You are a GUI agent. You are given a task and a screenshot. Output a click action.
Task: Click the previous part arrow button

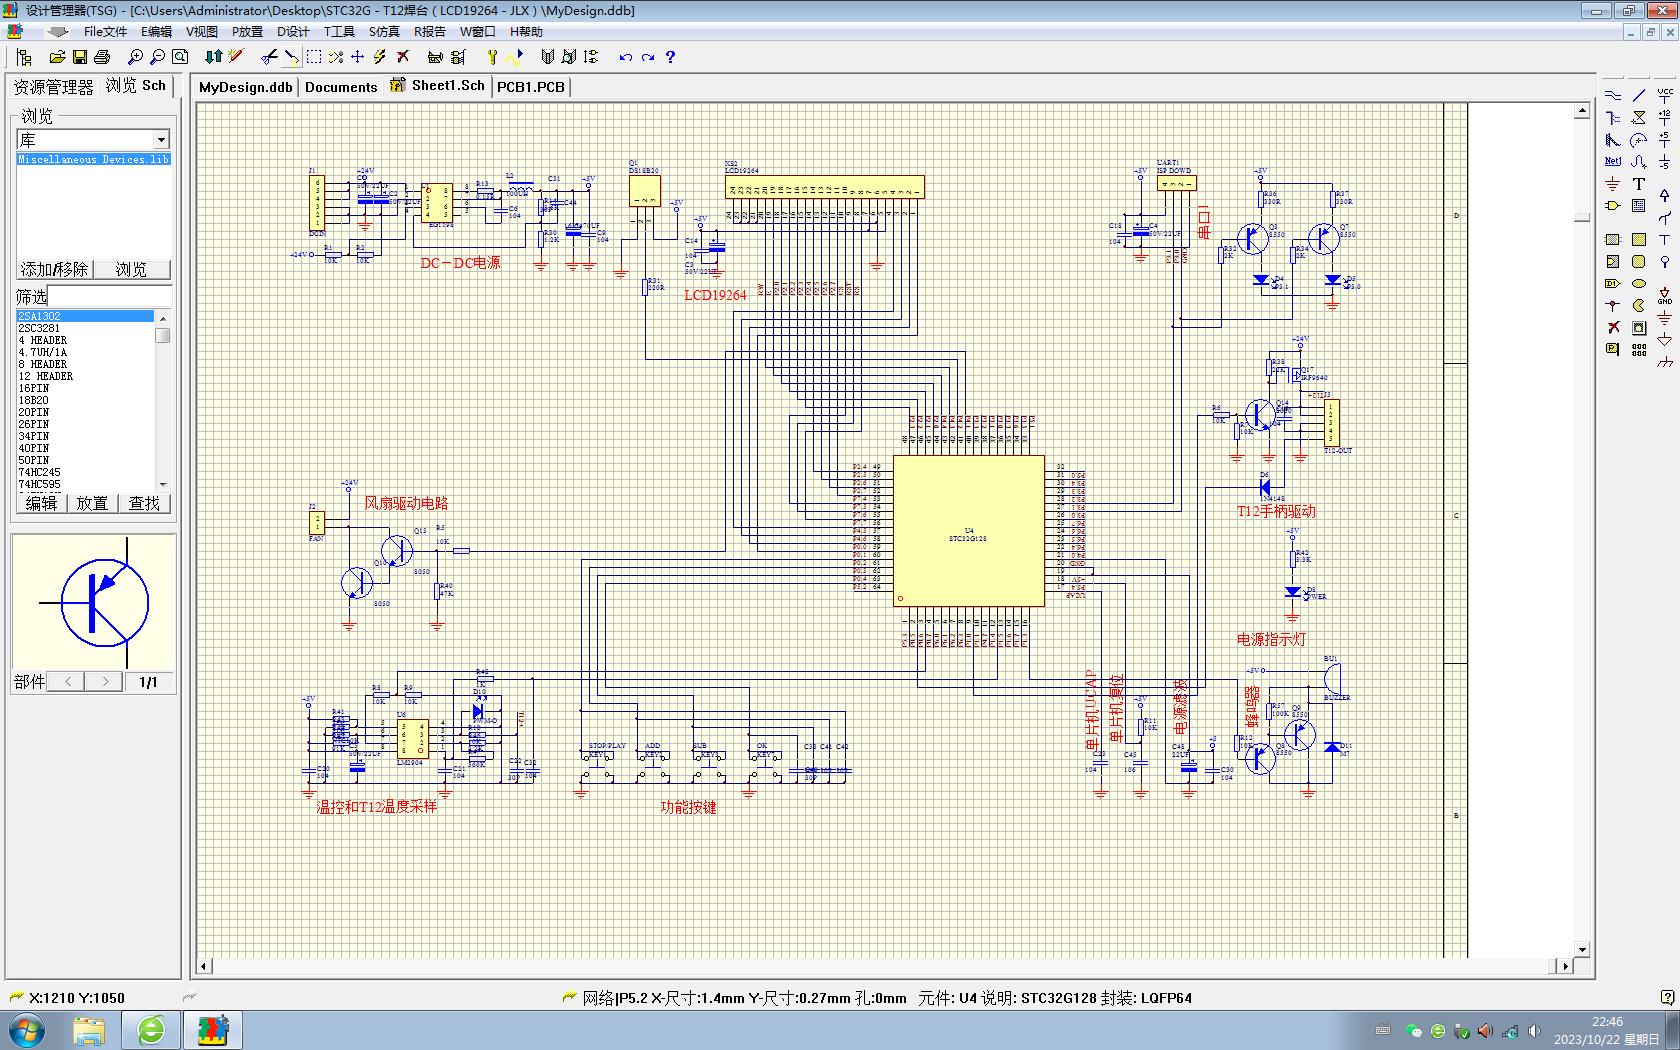pyautogui.click(x=67, y=681)
